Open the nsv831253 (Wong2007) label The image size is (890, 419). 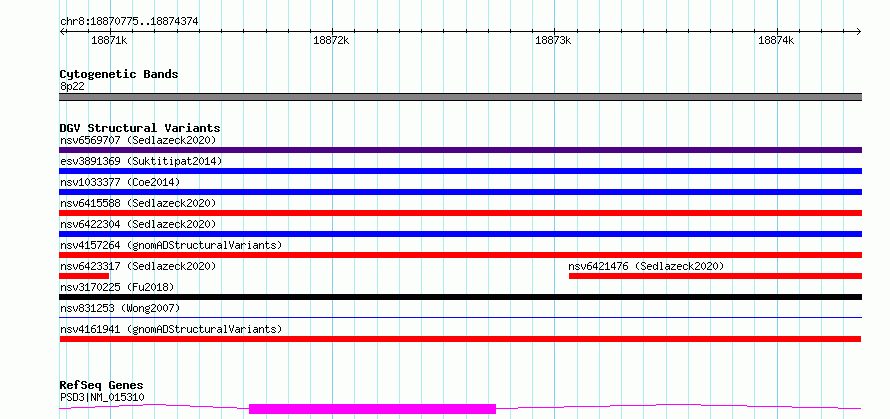click(x=120, y=308)
